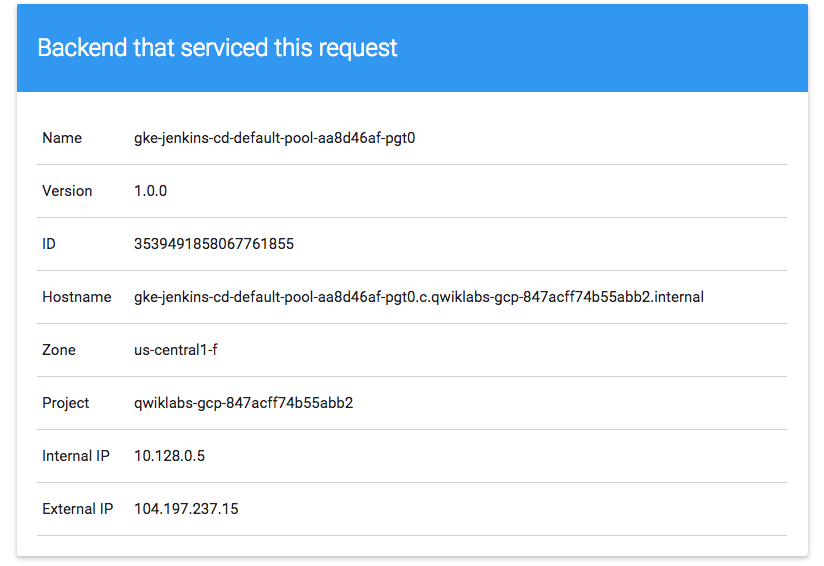
Task: Click the Name row label
Action: 62,138
